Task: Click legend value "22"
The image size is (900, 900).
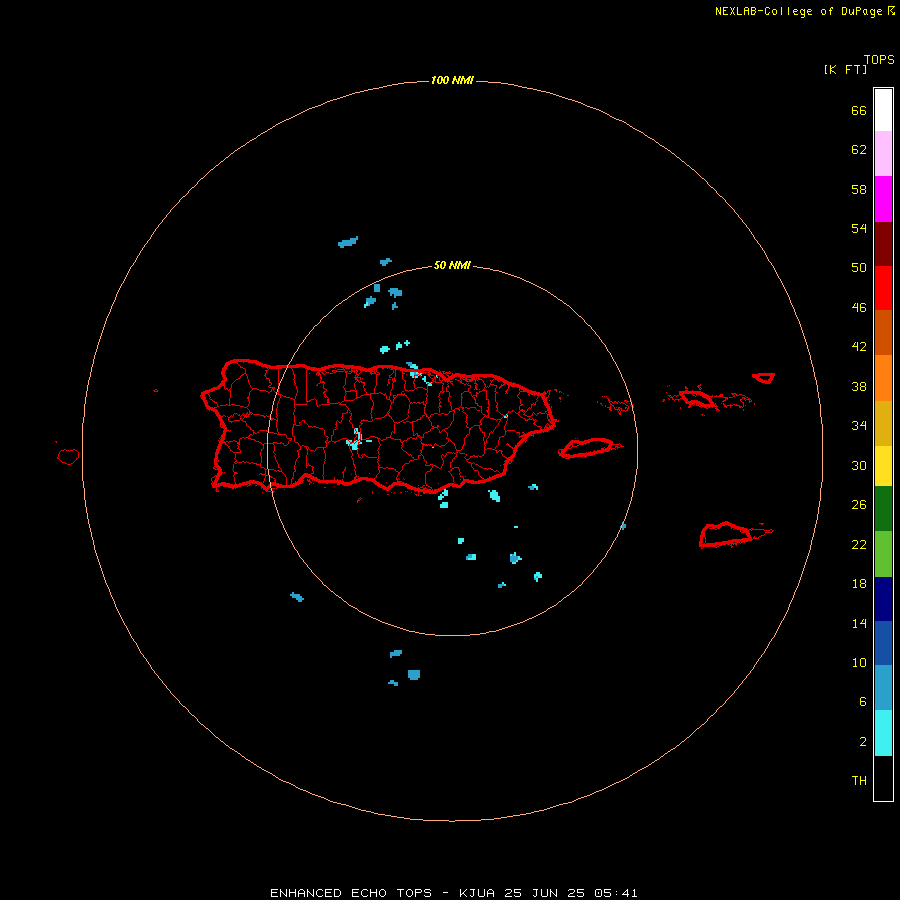Action: 859,545
